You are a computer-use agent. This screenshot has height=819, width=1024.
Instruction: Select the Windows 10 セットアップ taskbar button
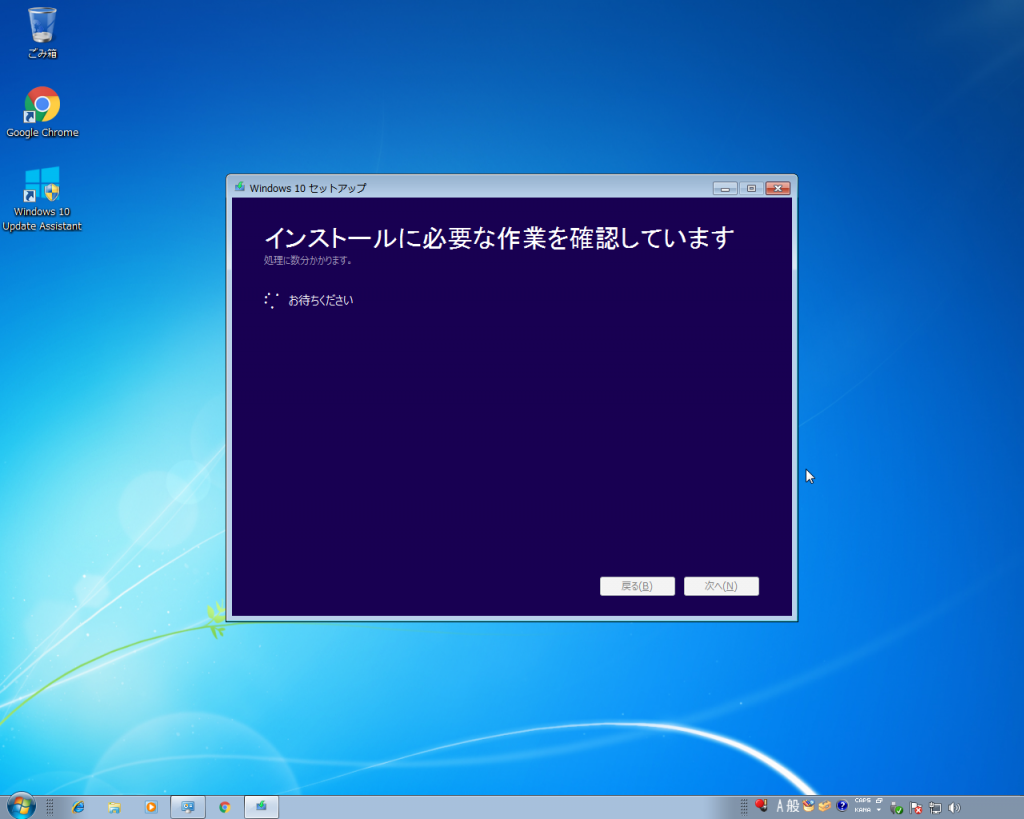point(260,806)
